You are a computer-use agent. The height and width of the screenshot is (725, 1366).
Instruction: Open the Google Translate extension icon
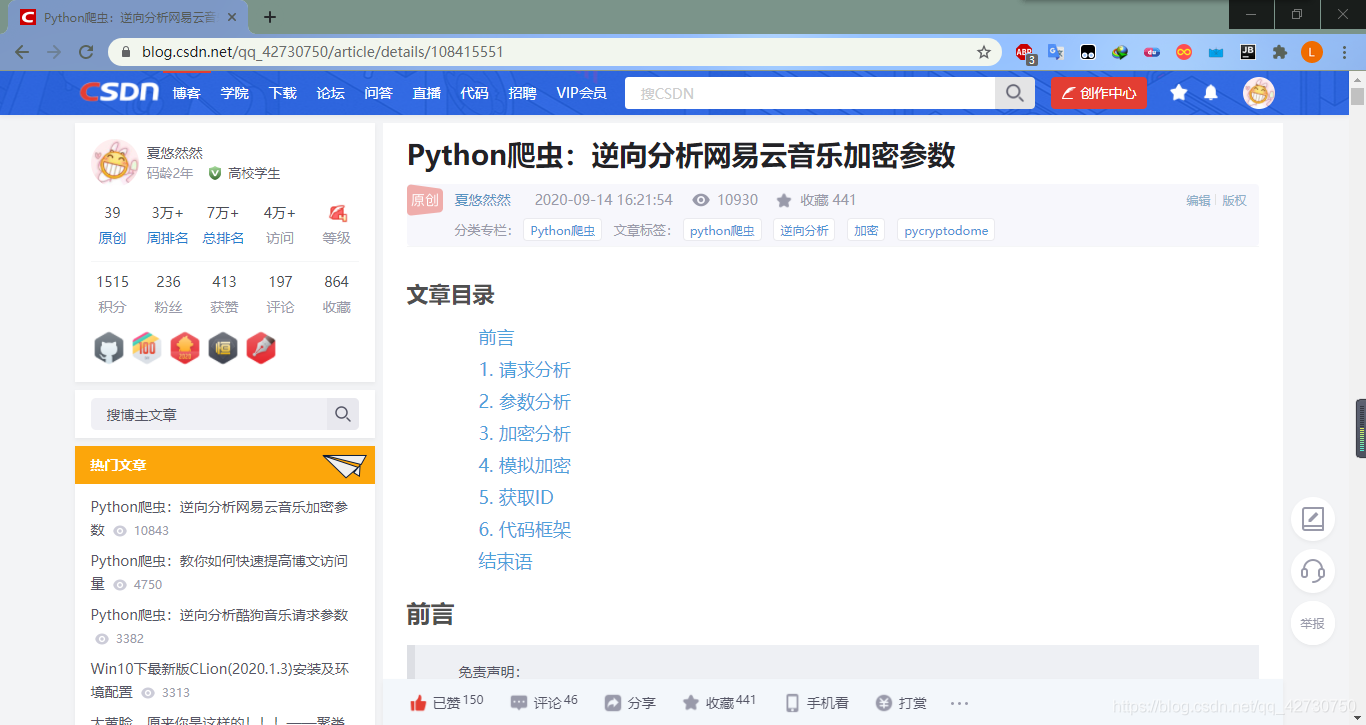(x=1055, y=52)
